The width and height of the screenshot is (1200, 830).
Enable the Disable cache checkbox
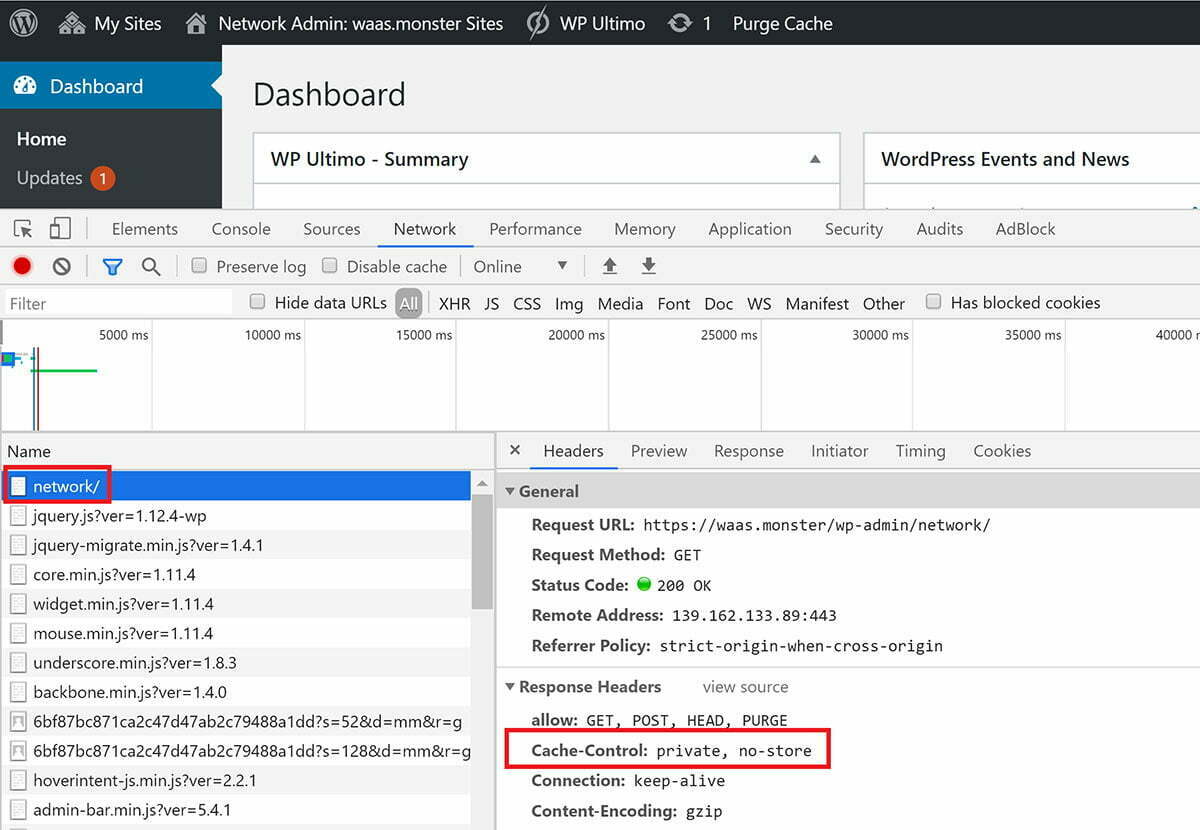coord(329,266)
